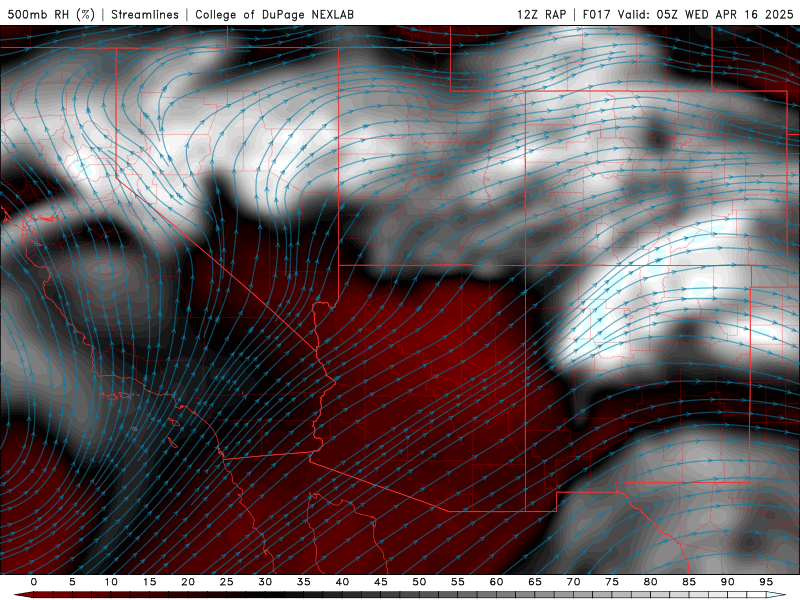Click the 30 label on the RH legend

point(265,582)
